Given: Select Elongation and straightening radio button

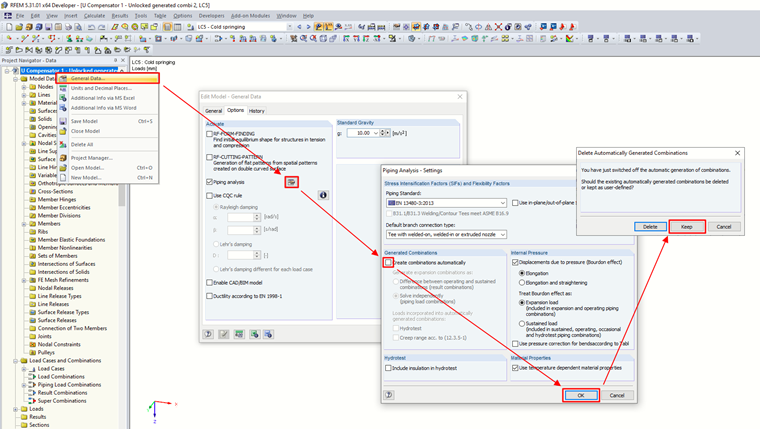Looking at the screenshot, I should point(522,282).
